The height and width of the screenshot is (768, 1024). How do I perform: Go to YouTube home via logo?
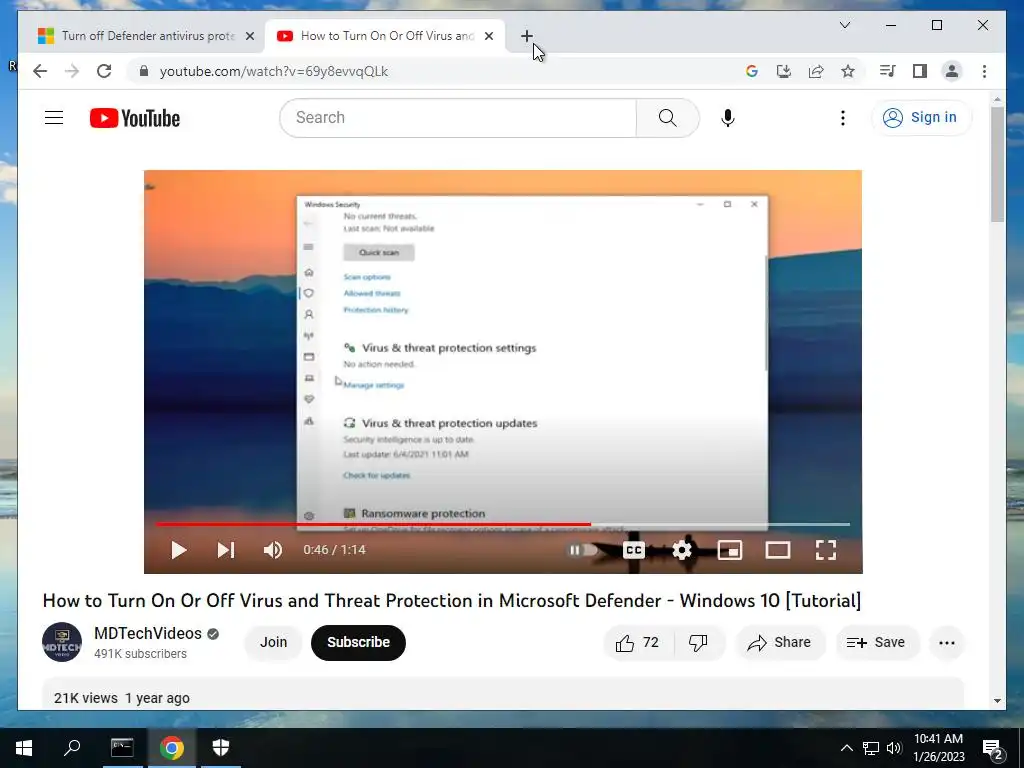click(135, 118)
